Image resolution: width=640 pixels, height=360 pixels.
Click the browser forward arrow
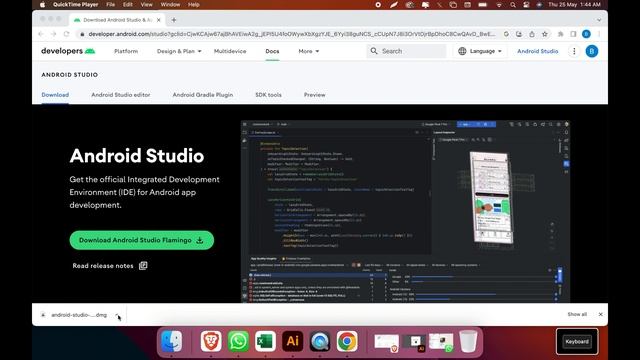click(x=53, y=34)
